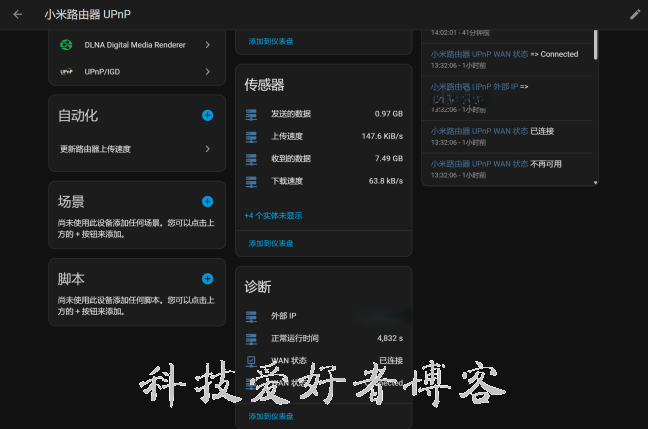Click the 上传速度 sensor icon
Viewport: 648px width, 429px height.
click(251, 136)
